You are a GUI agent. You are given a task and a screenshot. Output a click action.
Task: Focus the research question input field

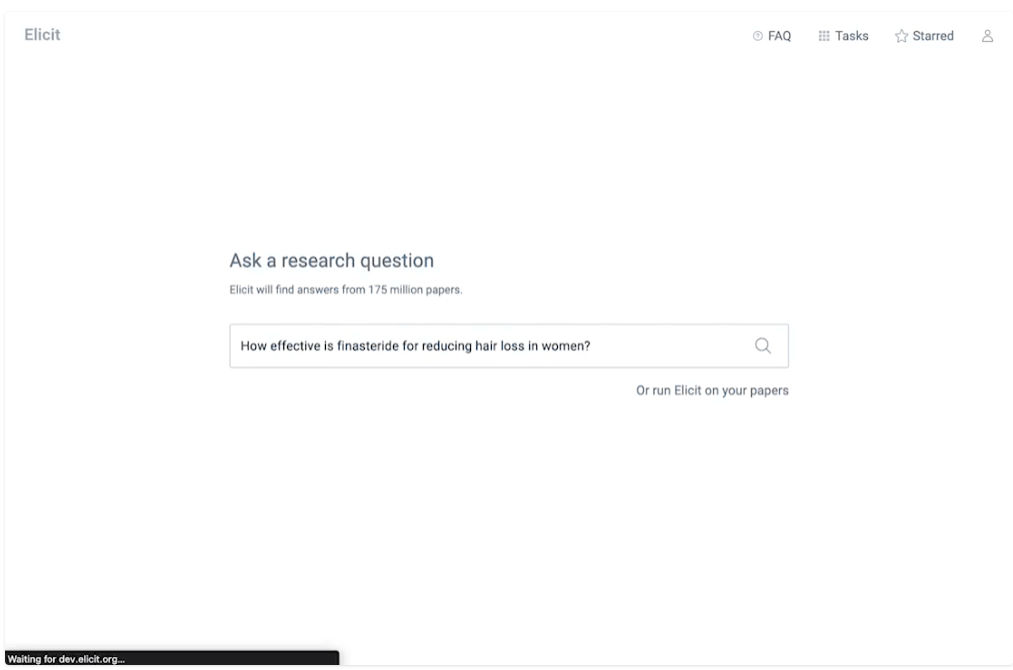click(x=508, y=346)
